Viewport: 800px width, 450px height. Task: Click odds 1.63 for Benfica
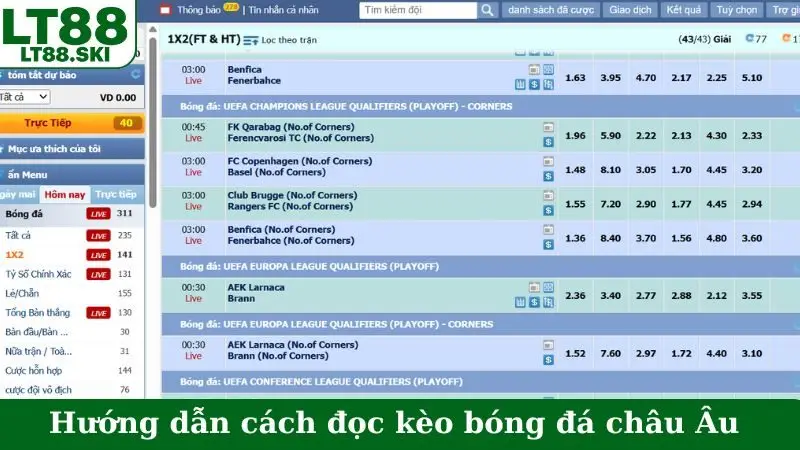pos(575,78)
